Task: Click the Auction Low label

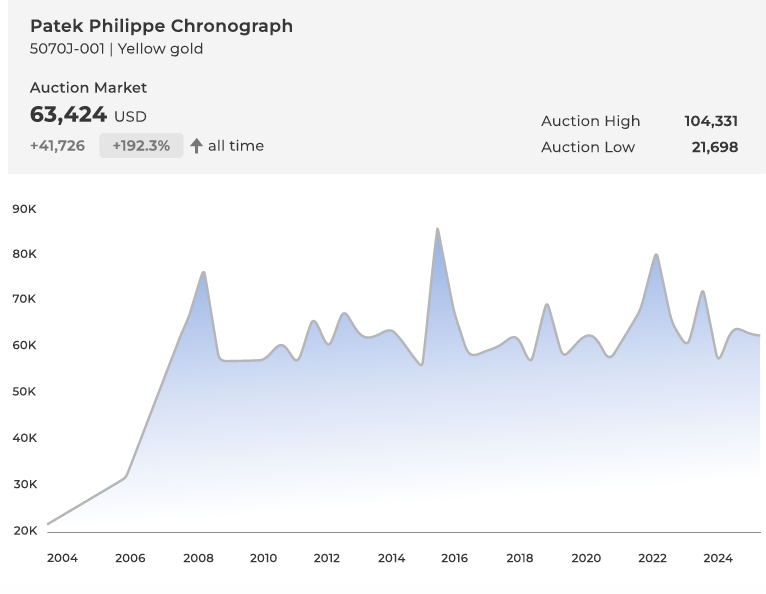Action: tap(588, 147)
